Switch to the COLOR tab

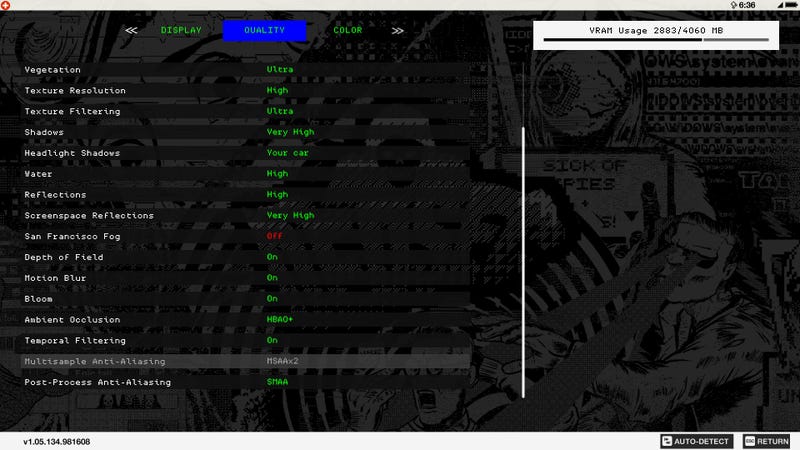pos(347,31)
